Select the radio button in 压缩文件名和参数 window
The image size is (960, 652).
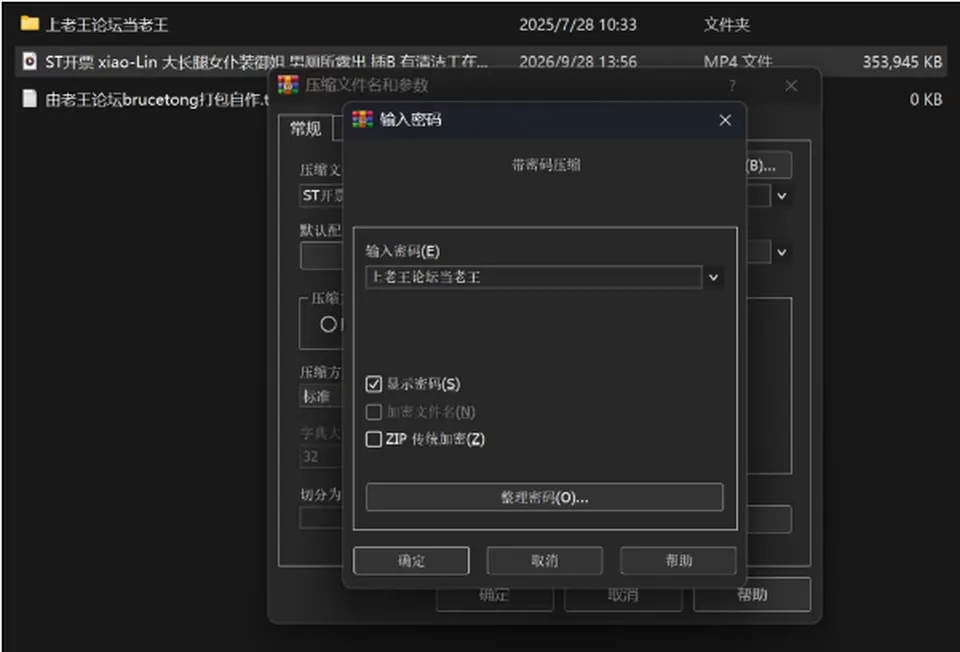pos(328,324)
